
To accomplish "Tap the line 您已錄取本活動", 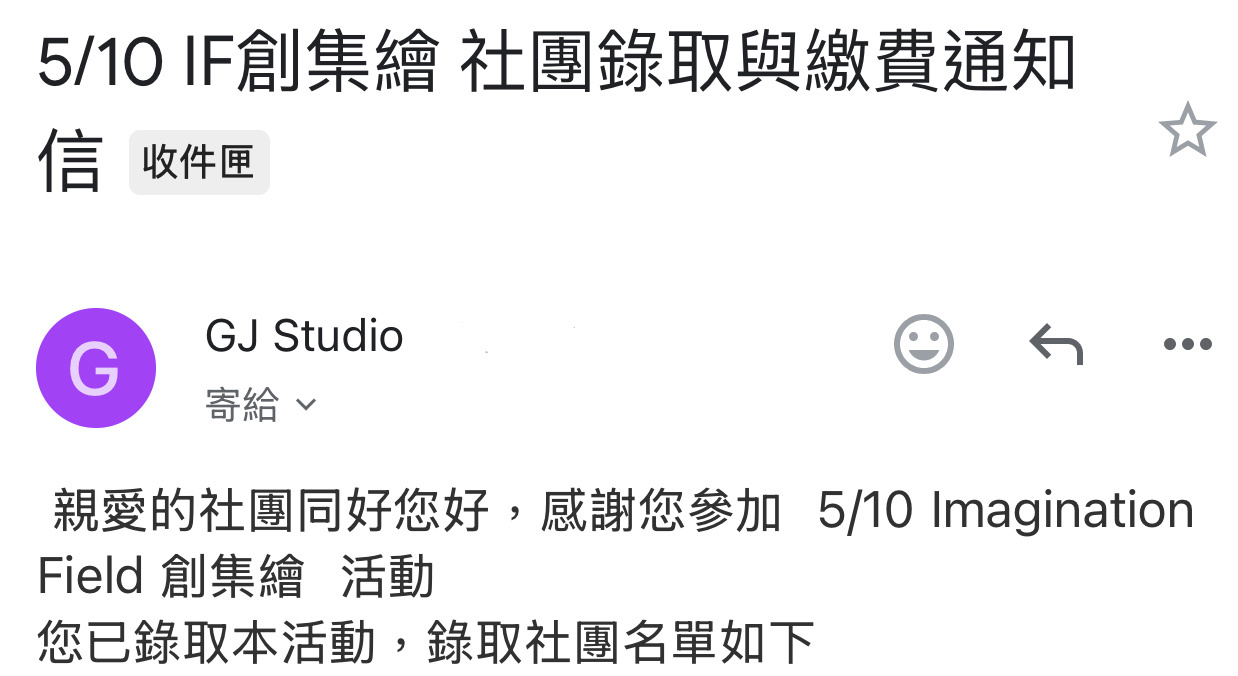I will [x=206, y=643].
